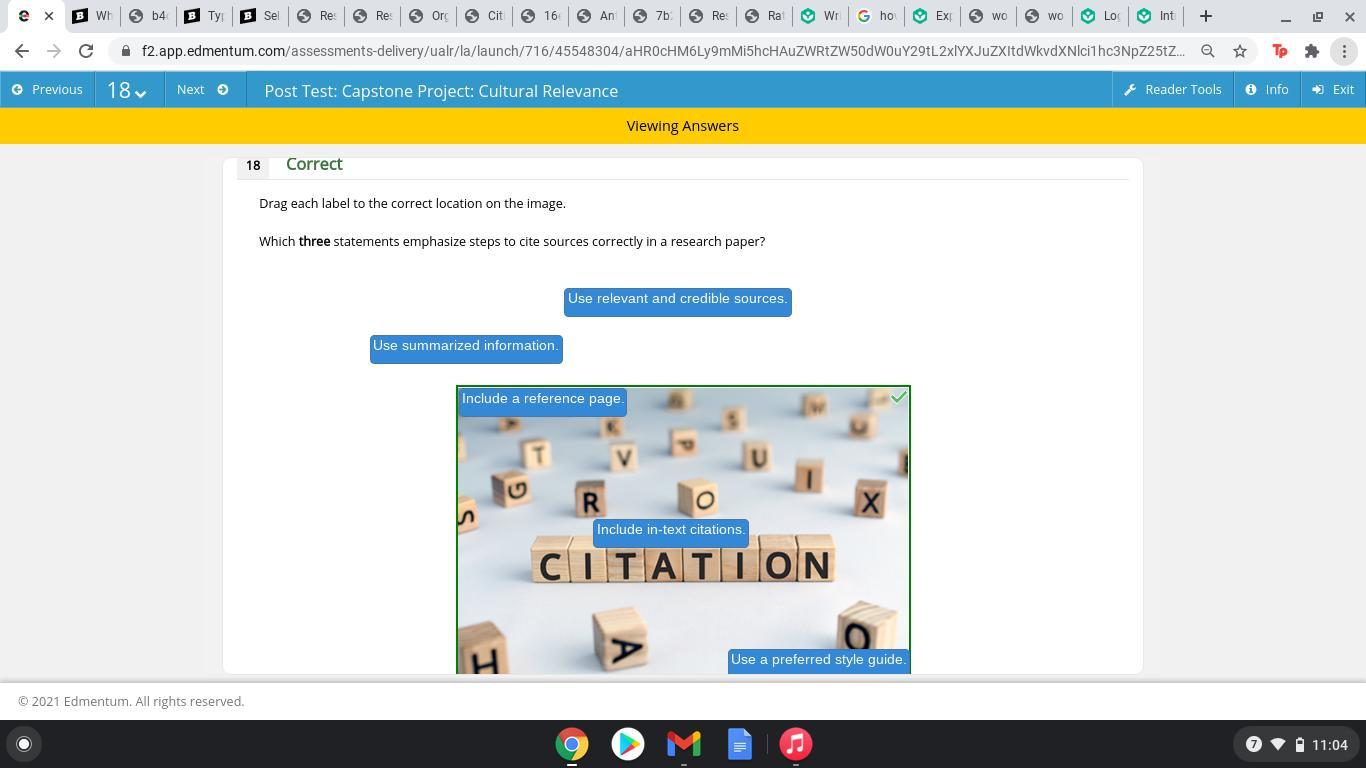Open the Play Store shelf icon
The width and height of the screenshot is (1366, 768).
coord(628,744)
